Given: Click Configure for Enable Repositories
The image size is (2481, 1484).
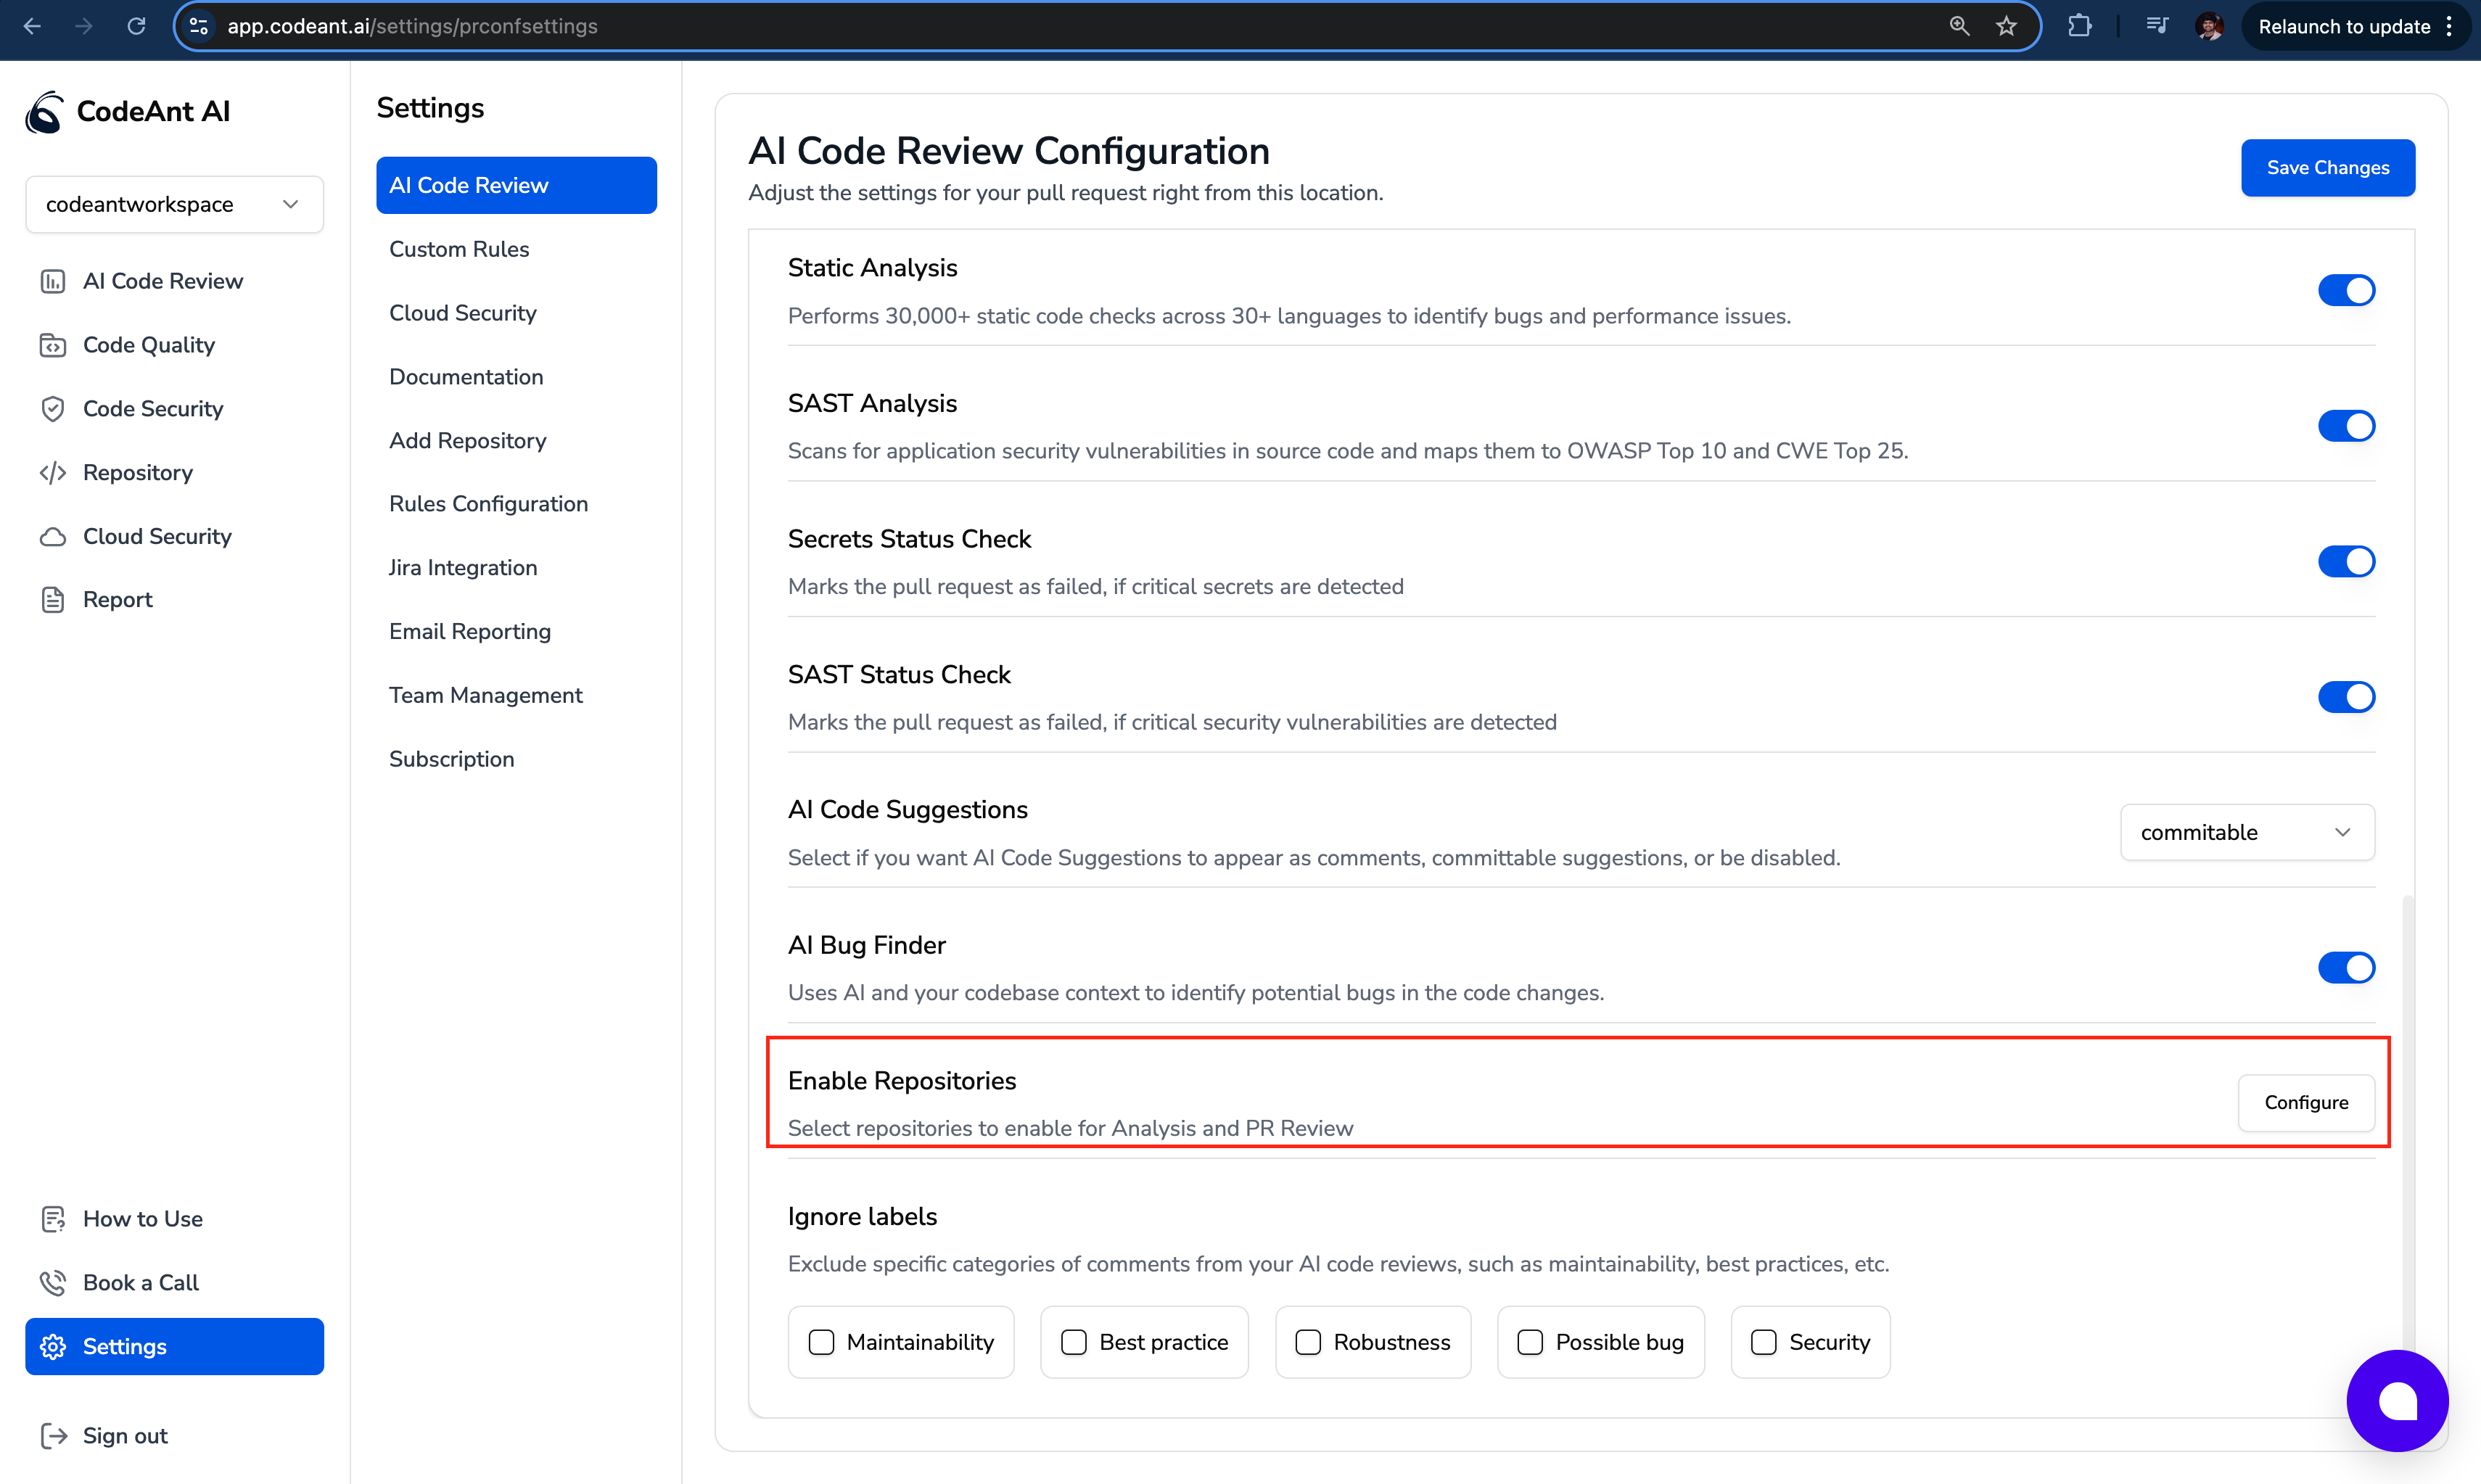Looking at the screenshot, I should point(2305,1103).
